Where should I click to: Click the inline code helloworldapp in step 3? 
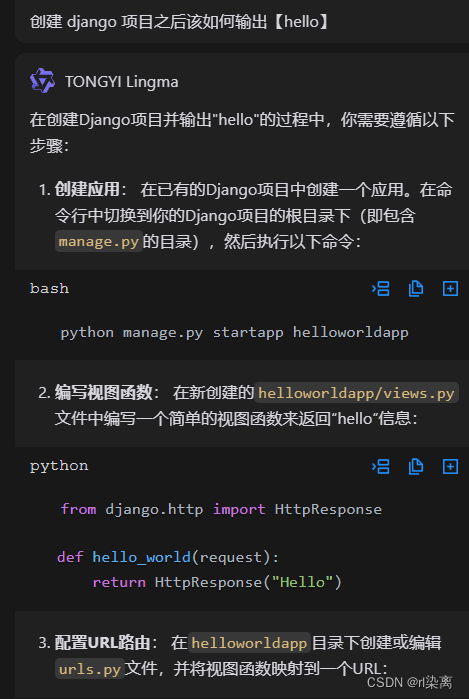click(x=249, y=642)
